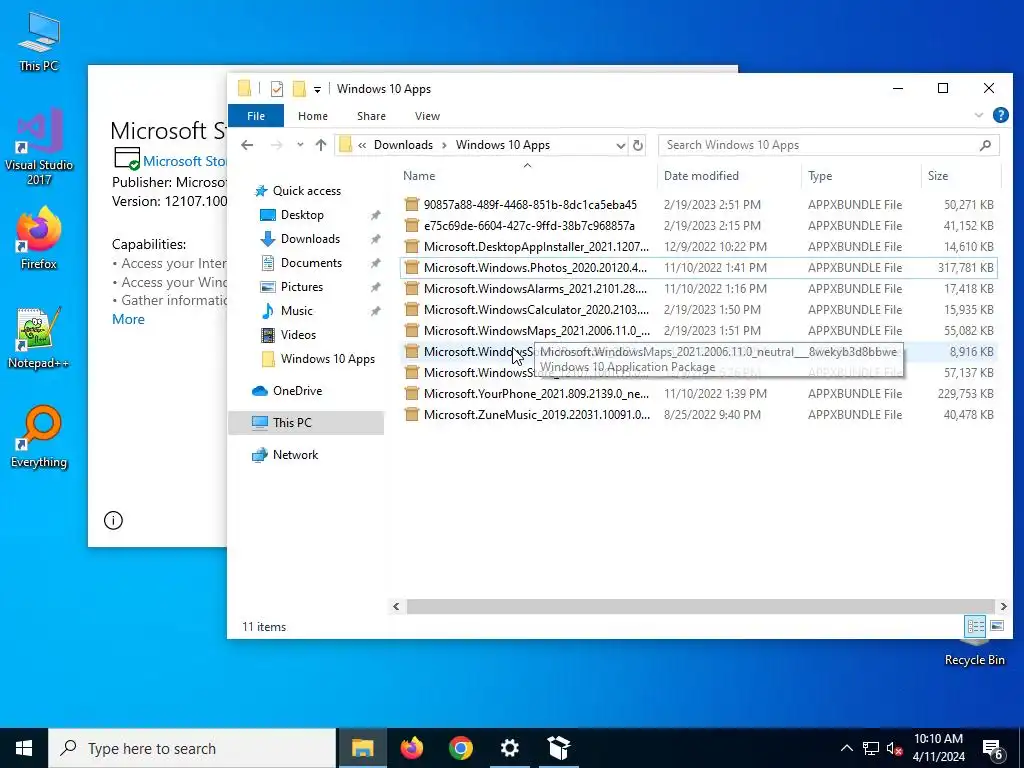Click the Properties quick access icon
Image resolution: width=1024 pixels, height=768 pixels.
click(277, 89)
